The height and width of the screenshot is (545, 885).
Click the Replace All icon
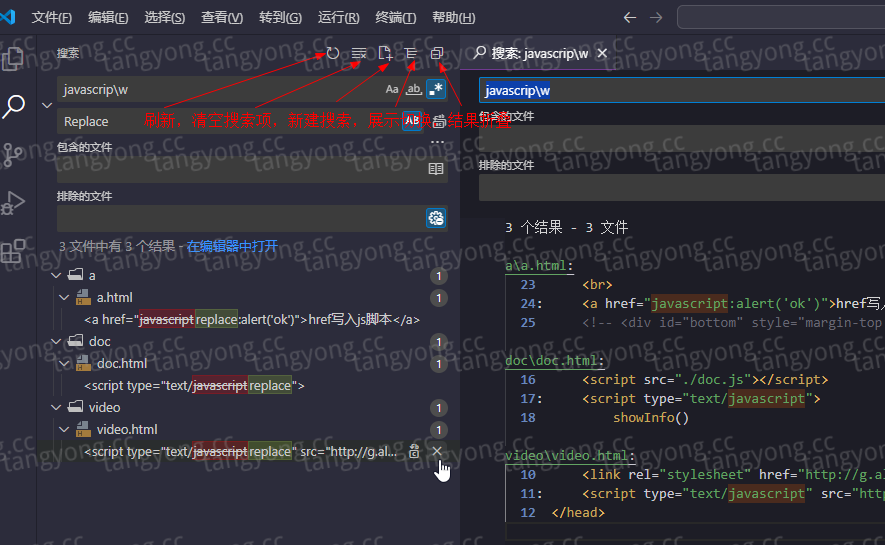point(439,121)
